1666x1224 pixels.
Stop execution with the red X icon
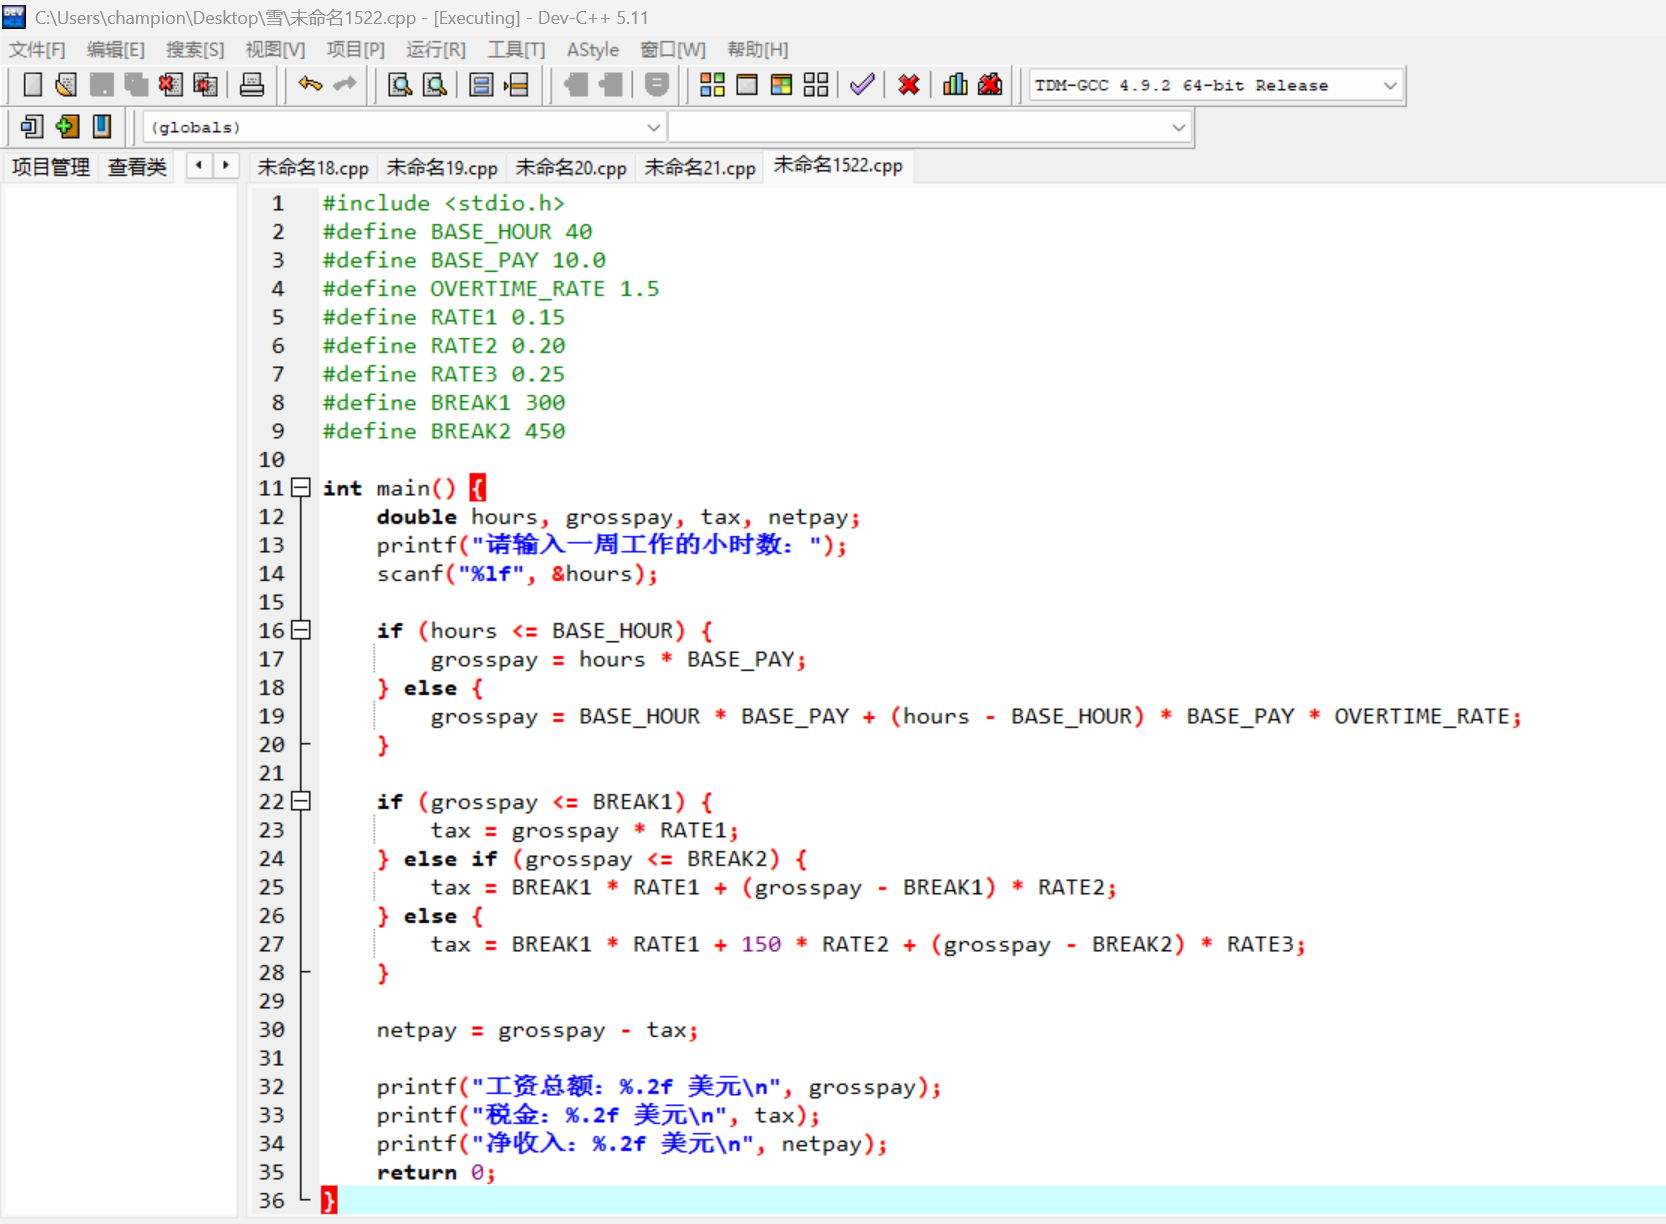point(909,85)
